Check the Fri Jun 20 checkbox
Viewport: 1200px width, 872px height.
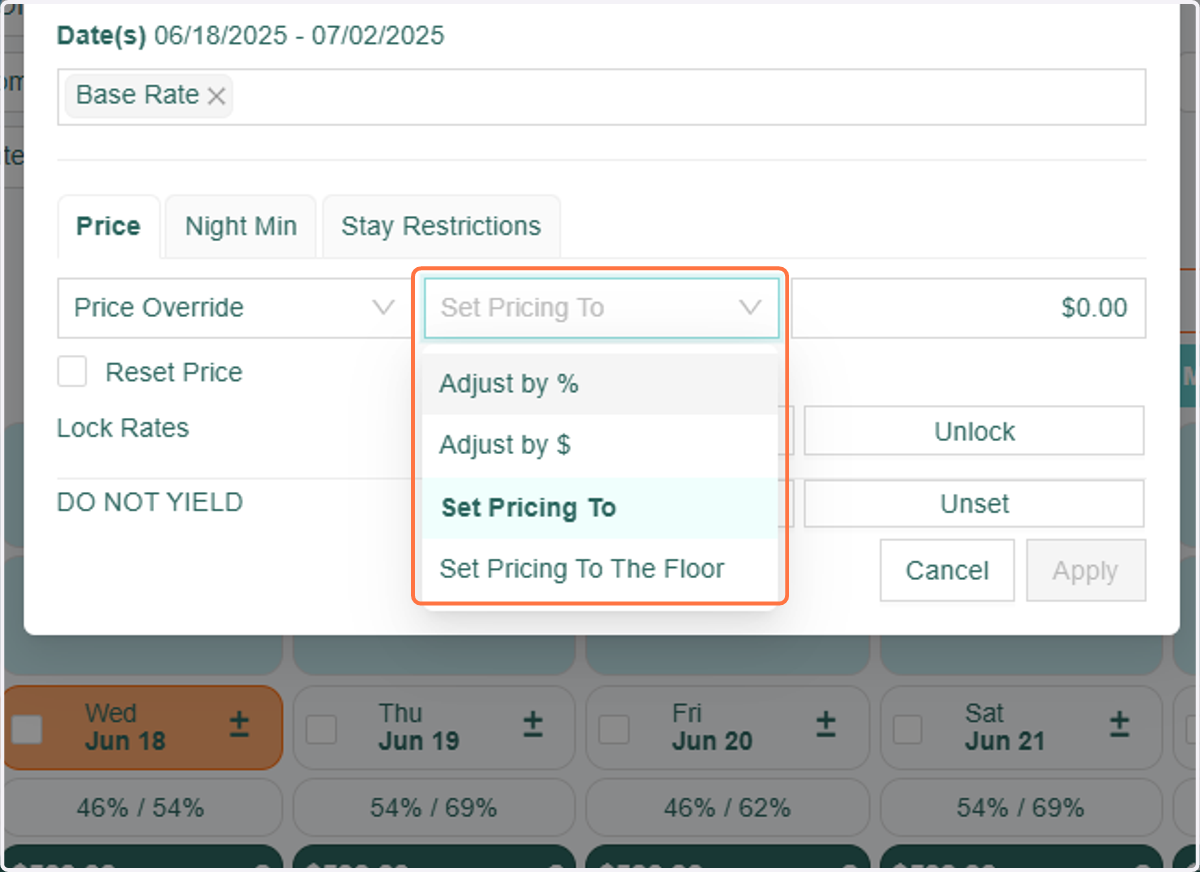click(614, 729)
